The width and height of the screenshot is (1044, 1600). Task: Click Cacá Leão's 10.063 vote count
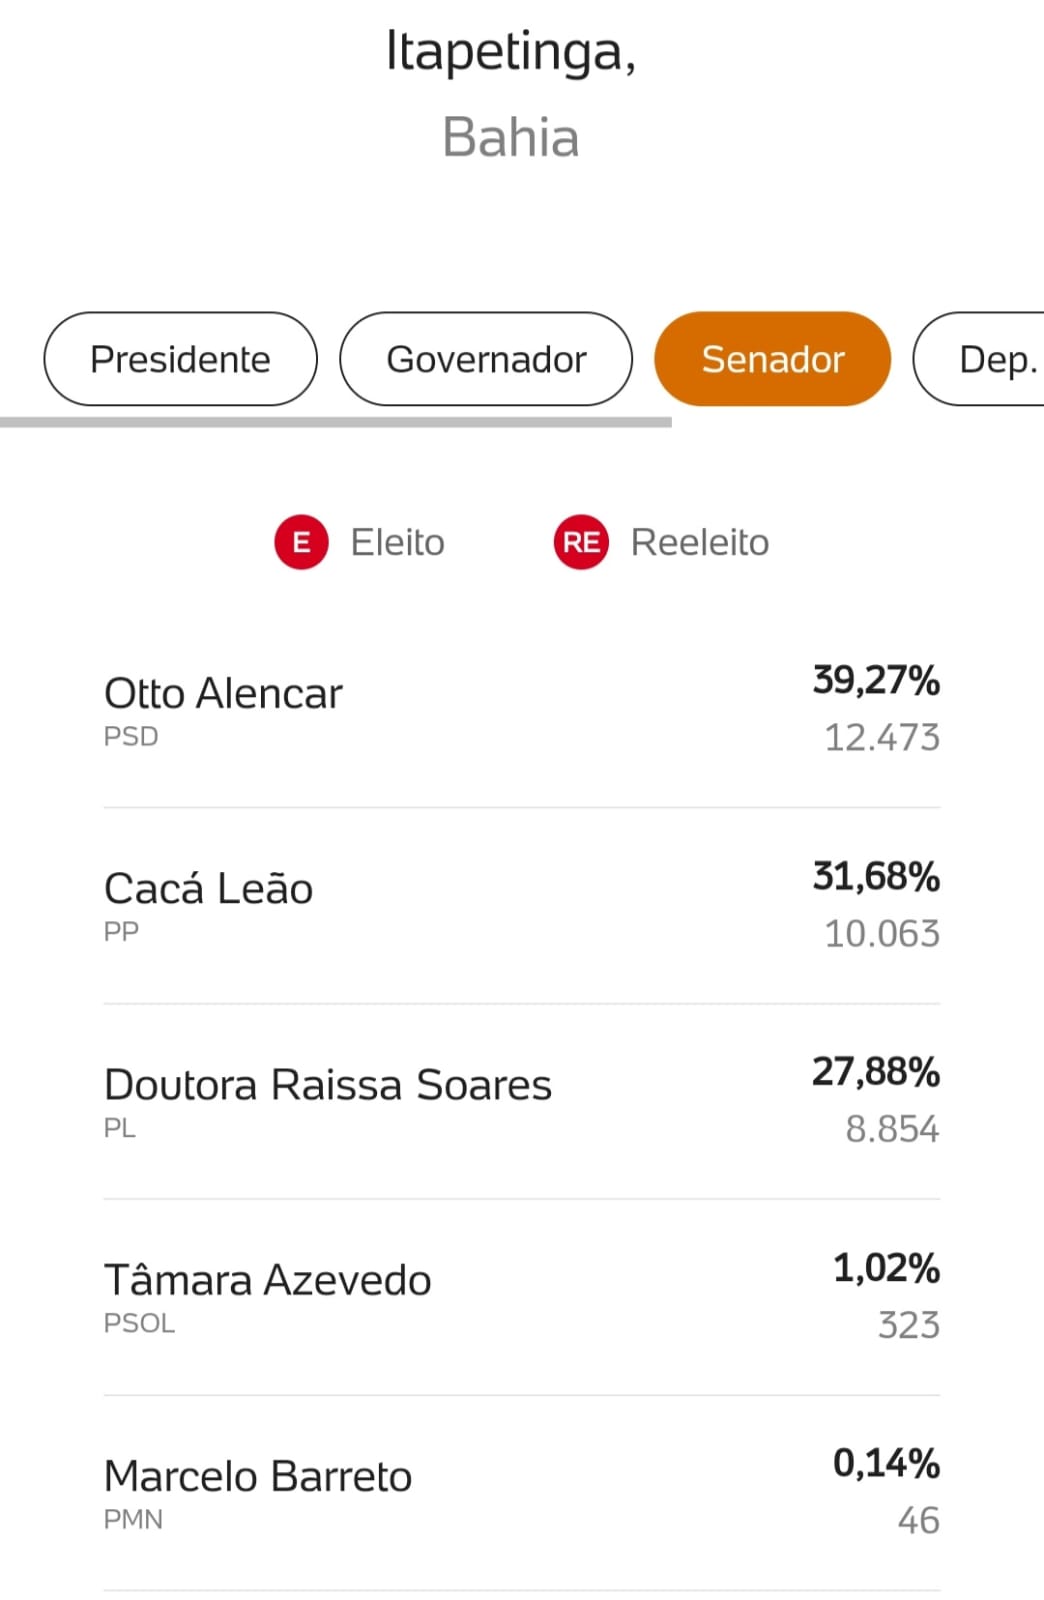[x=882, y=933]
